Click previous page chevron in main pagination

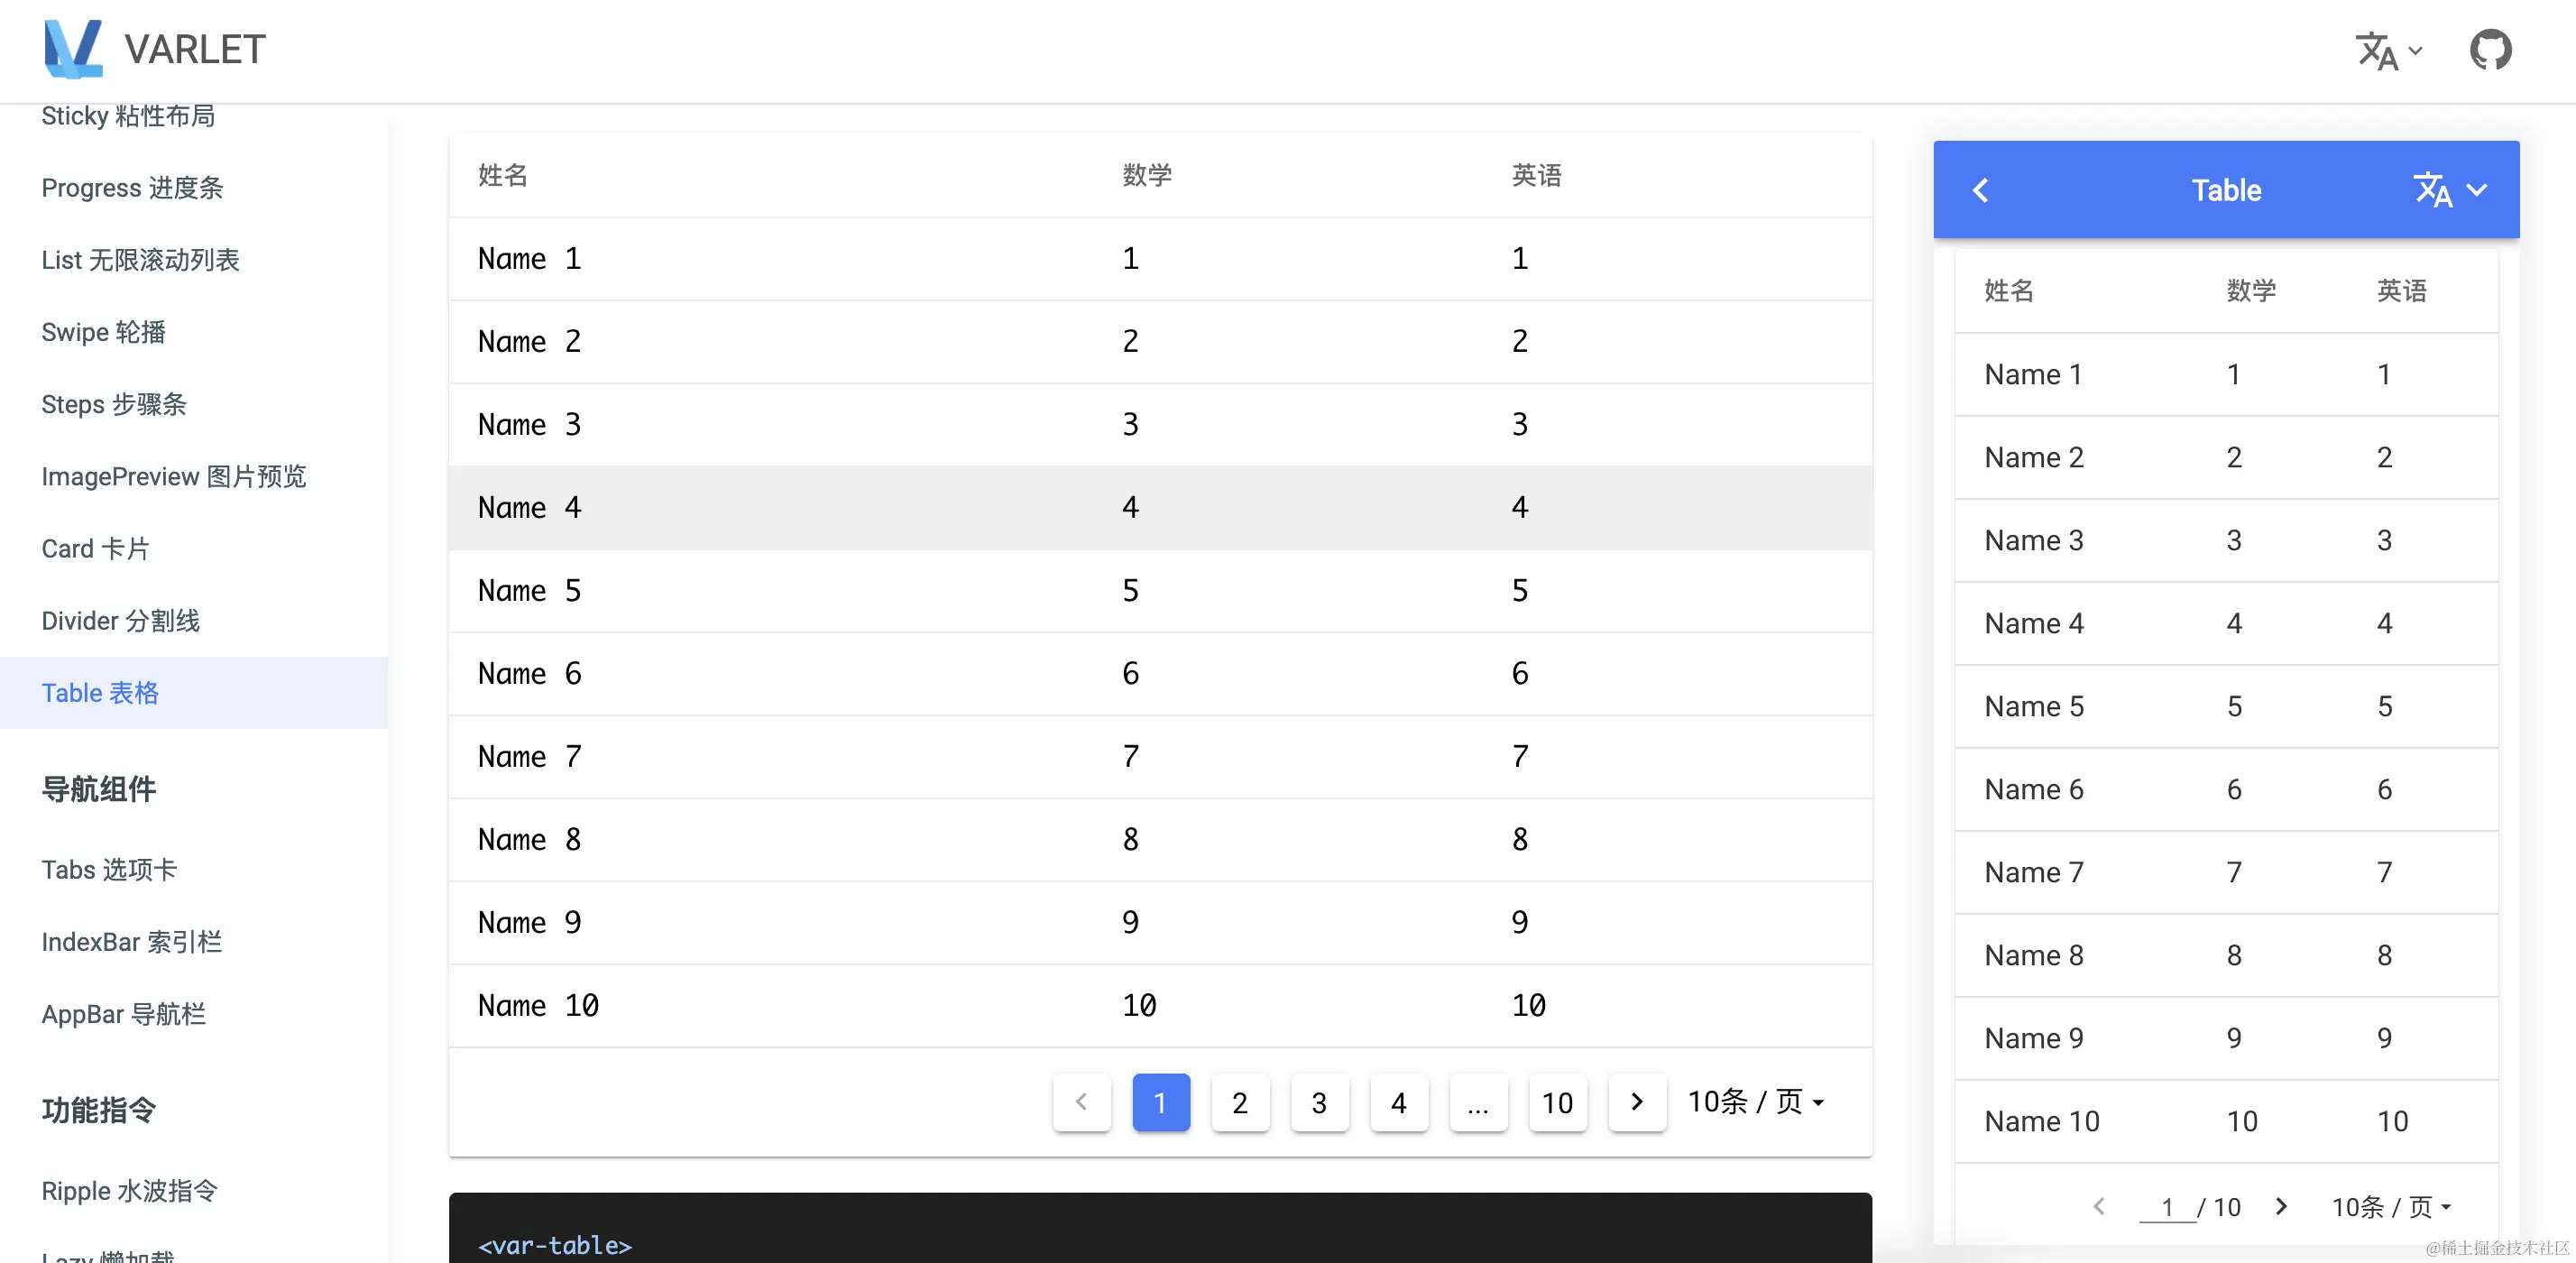(1081, 1102)
